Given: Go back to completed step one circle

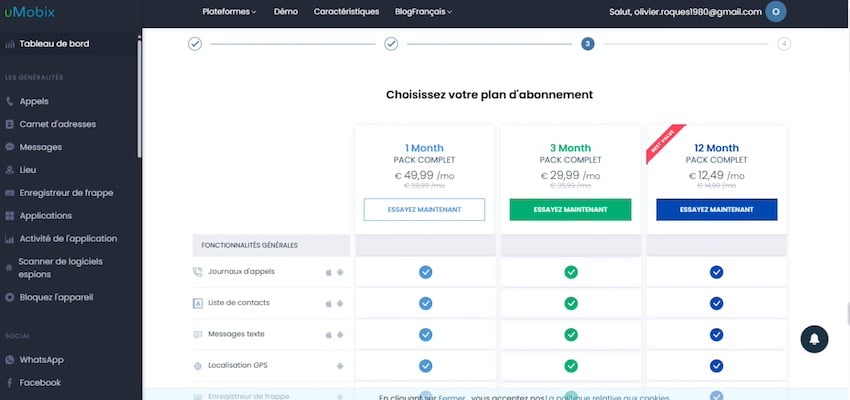Looking at the screenshot, I should click(x=195, y=44).
